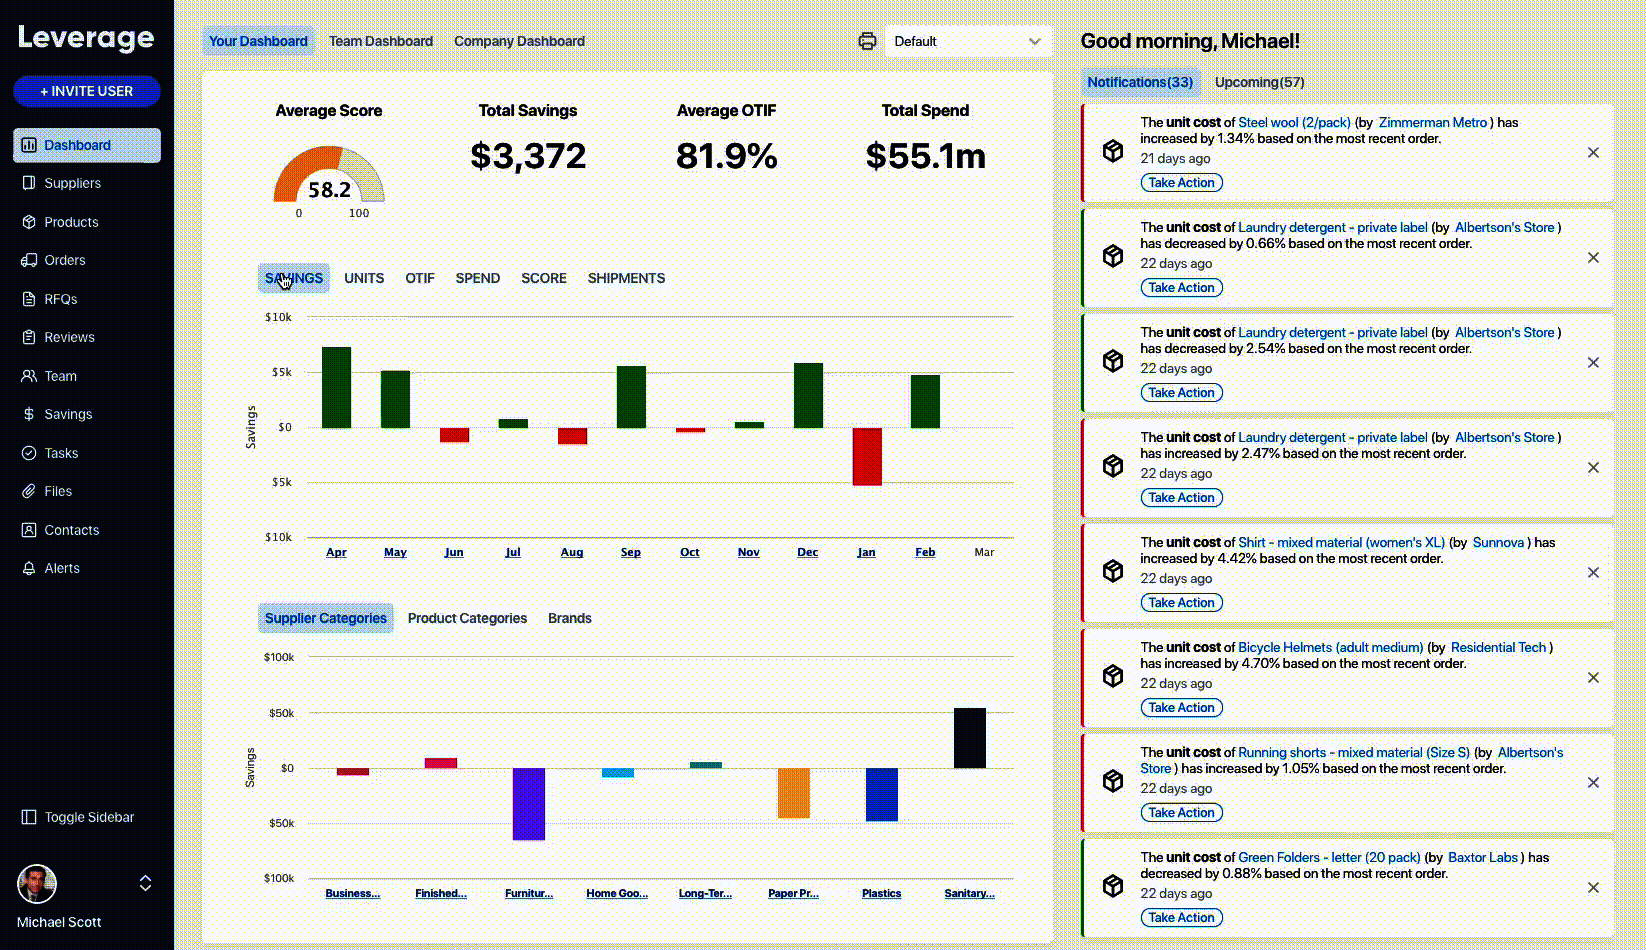
Task: Switch to Team Dashboard tab
Action: [x=380, y=41]
